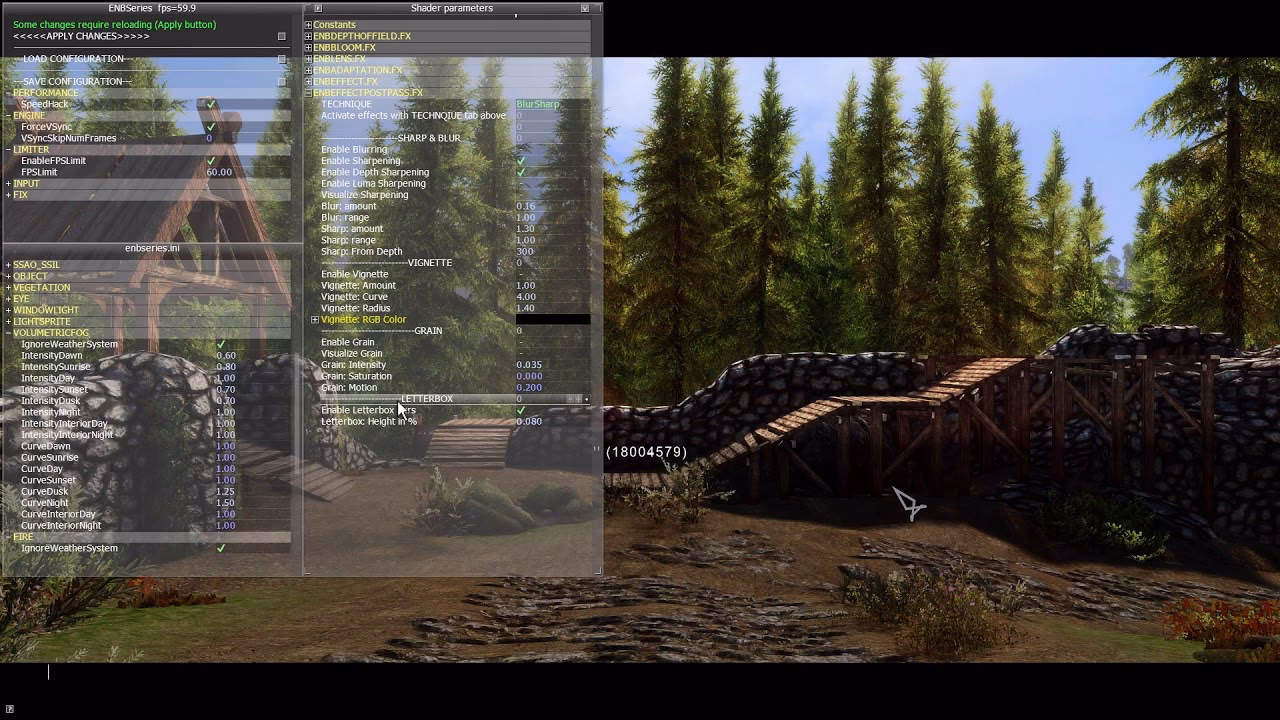Viewport: 1280px width, 720px height.
Task: Expand ENBADAPTATION.FX plus icon
Action: point(309,70)
